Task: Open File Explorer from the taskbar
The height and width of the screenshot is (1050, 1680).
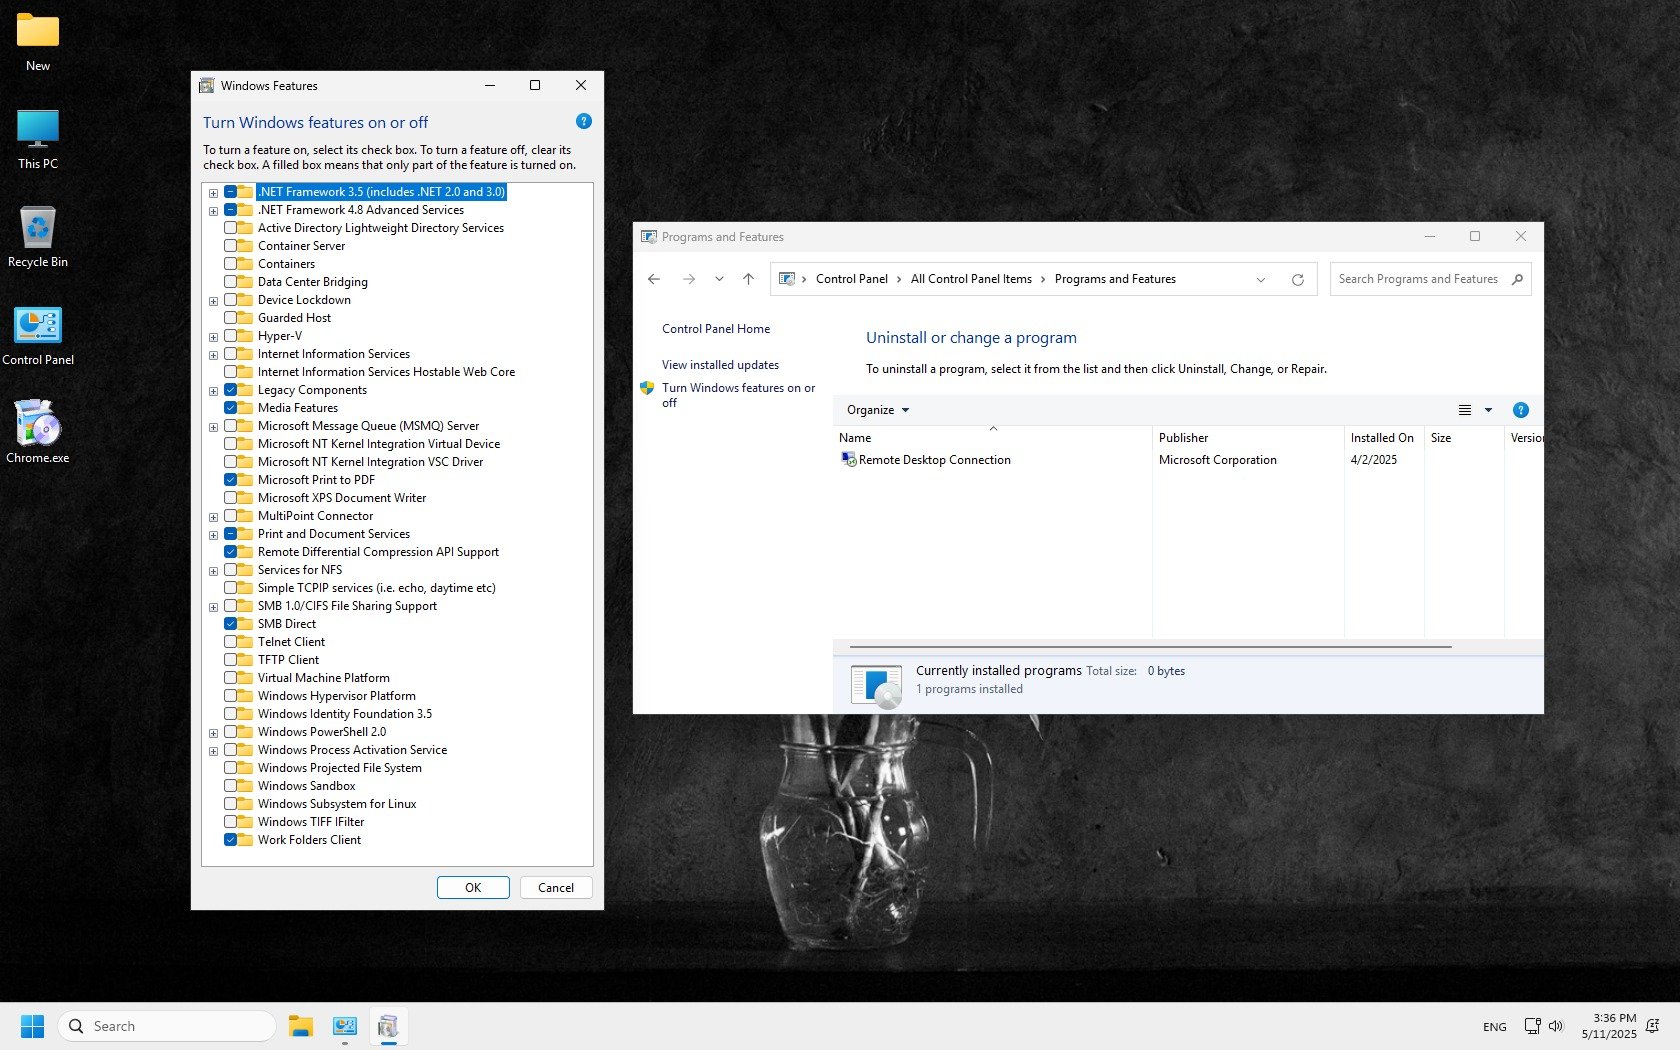Action: 301,1026
